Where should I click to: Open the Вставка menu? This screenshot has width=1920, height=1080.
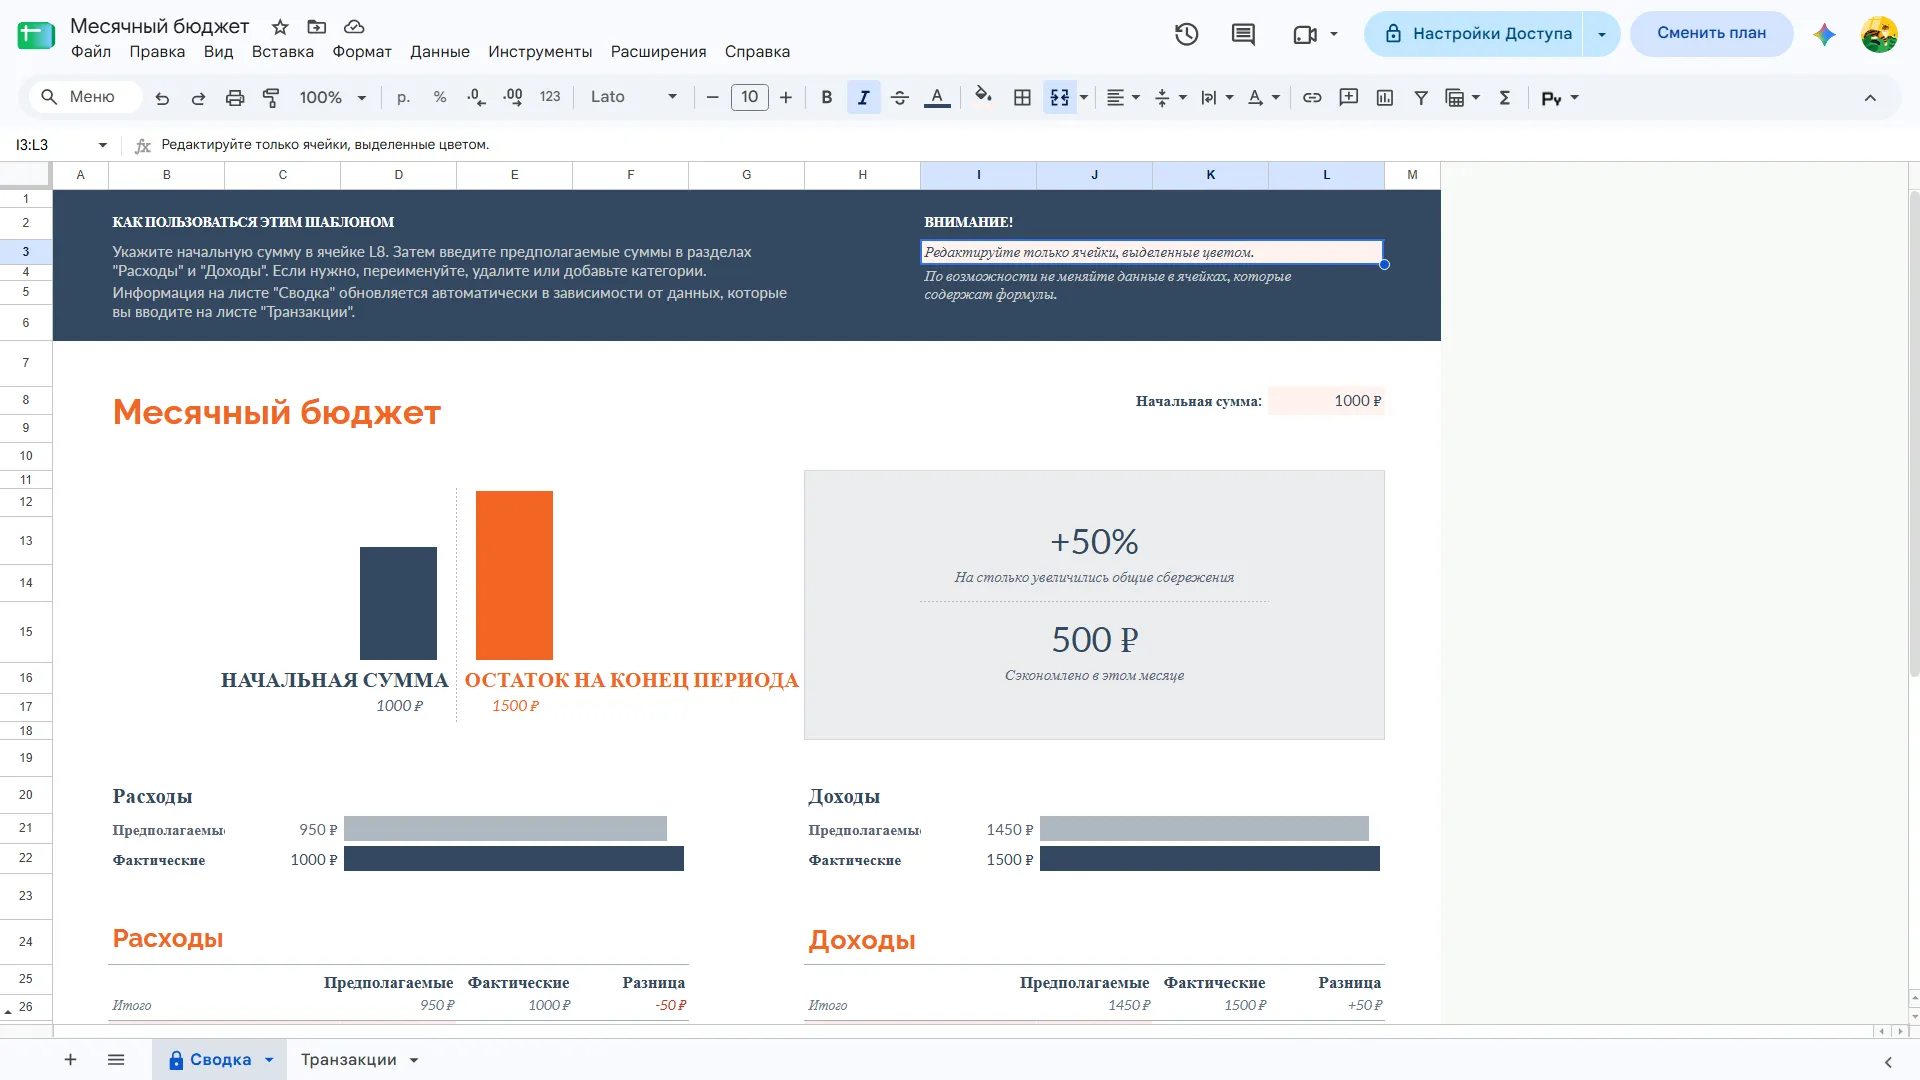click(283, 52)
